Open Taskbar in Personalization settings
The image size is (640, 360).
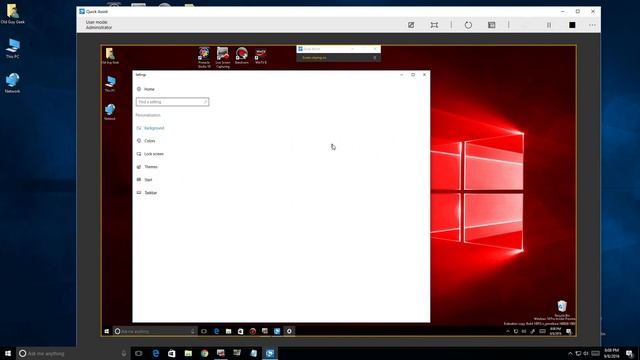tap(150, 193)
